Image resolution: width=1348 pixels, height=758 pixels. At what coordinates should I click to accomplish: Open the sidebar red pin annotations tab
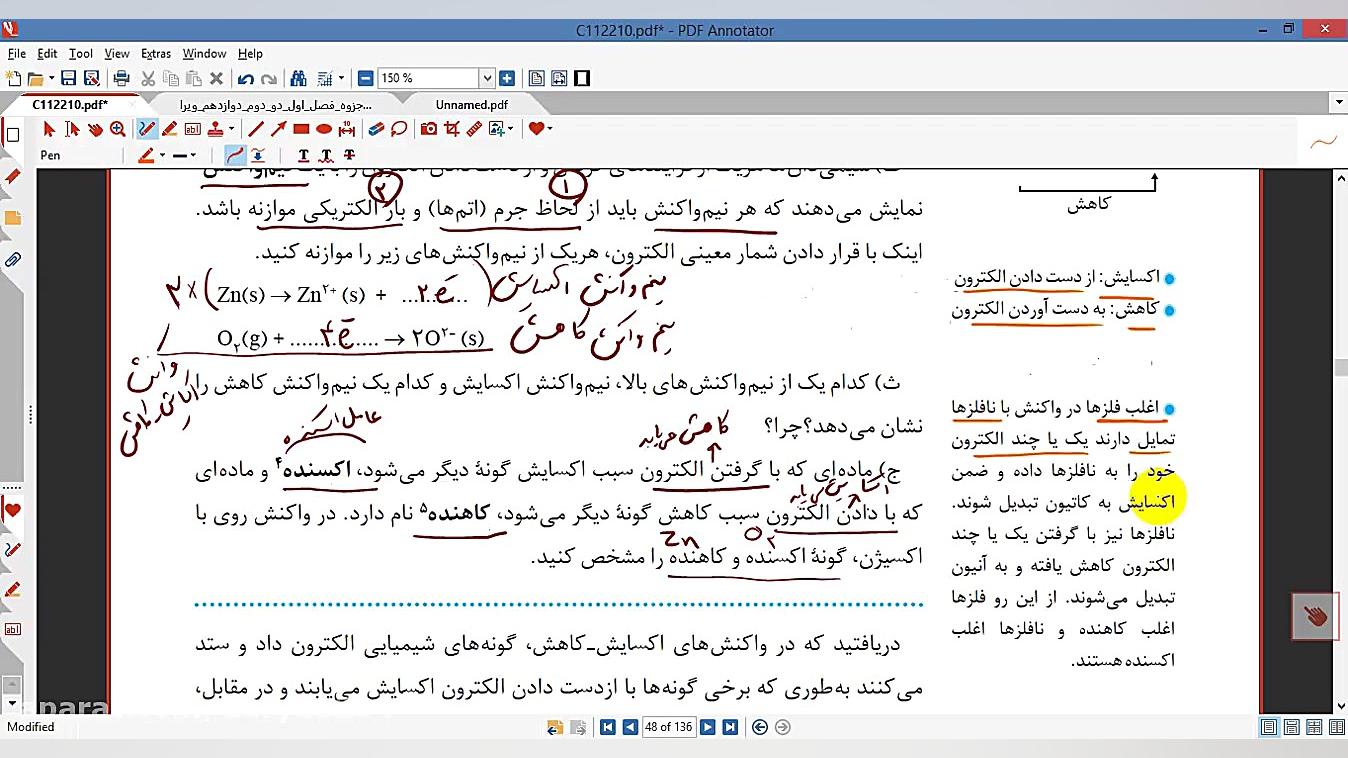pos(12,177)
